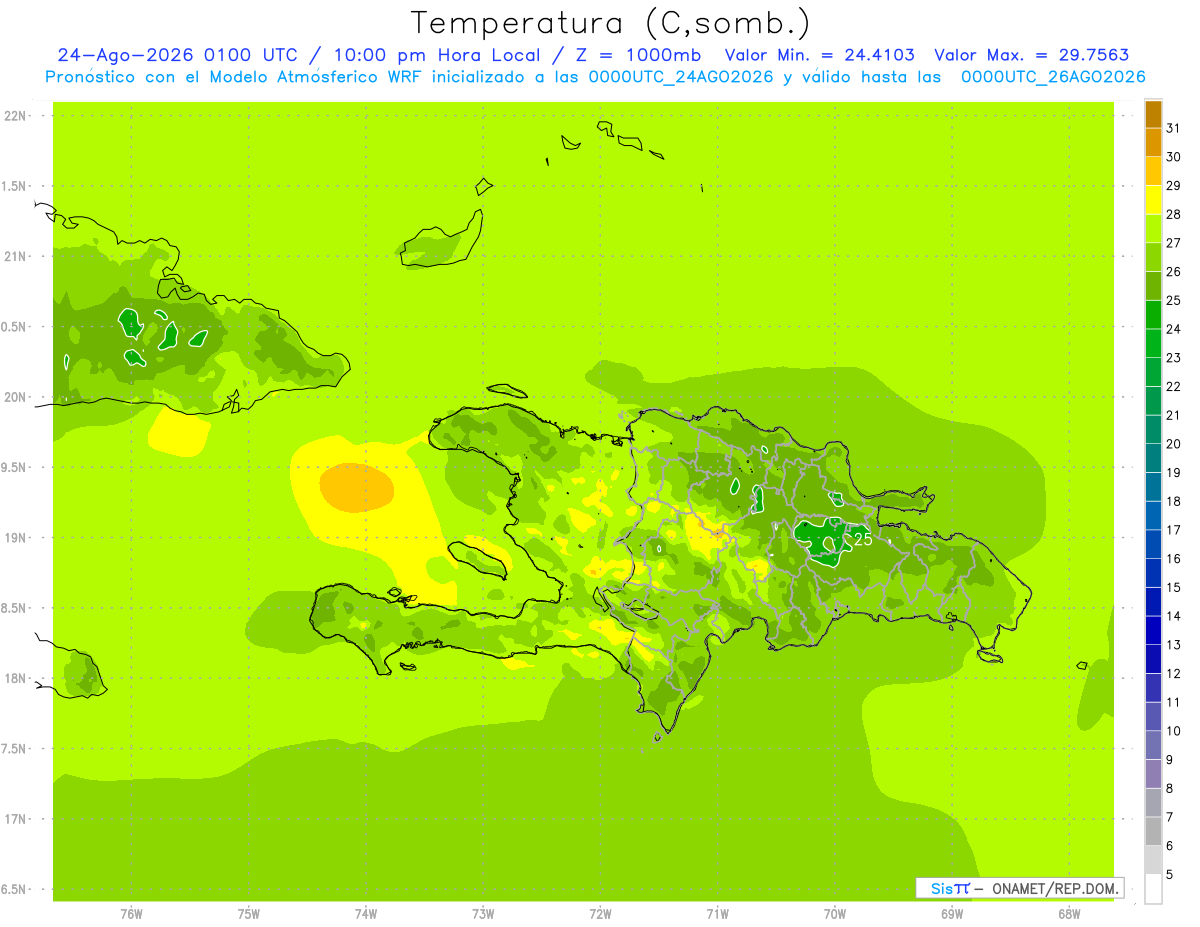Screen dimensions: 1200x927
Task: Click the legend value "14"
Action: pyautogui.click(x=1174, y=616)
